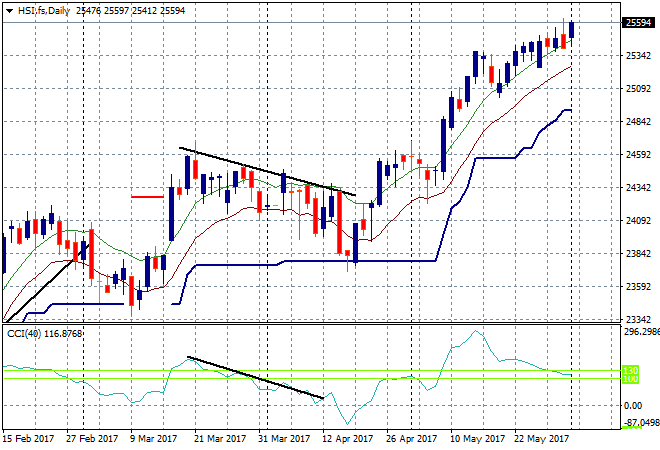Click the HSI,fs,Daily chart title text
The image size is (660, 450).
(x=44, y=11)
